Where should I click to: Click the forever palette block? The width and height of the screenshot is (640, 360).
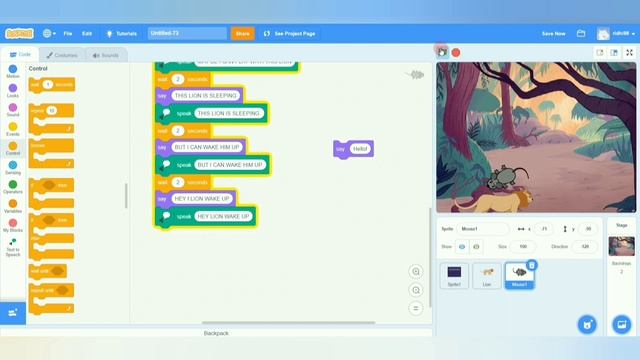coord(51,153)
